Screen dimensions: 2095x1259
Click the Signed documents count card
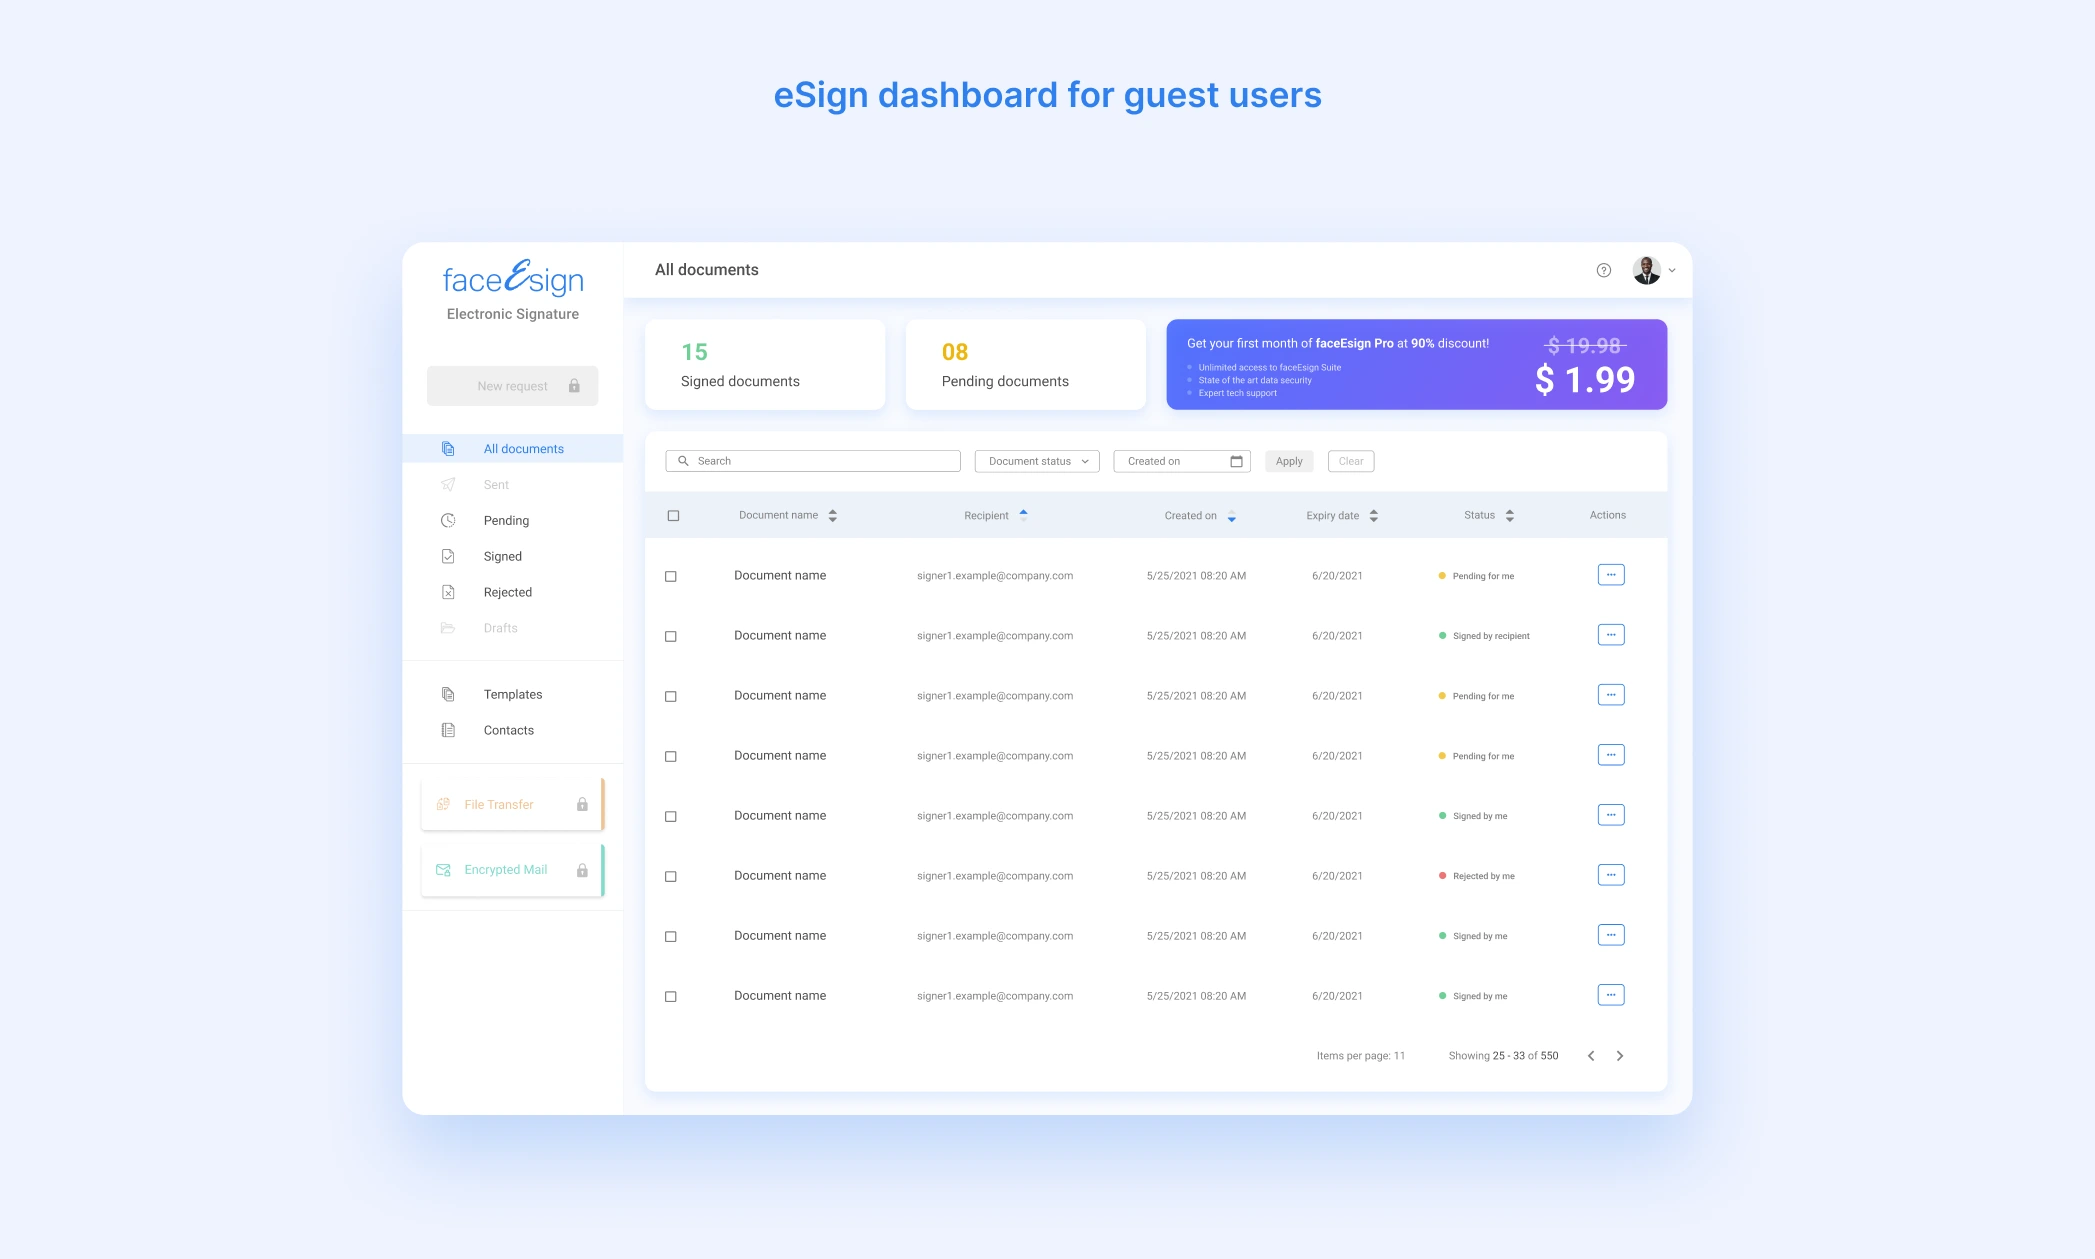pyautogui.click(x=765, y=365)
